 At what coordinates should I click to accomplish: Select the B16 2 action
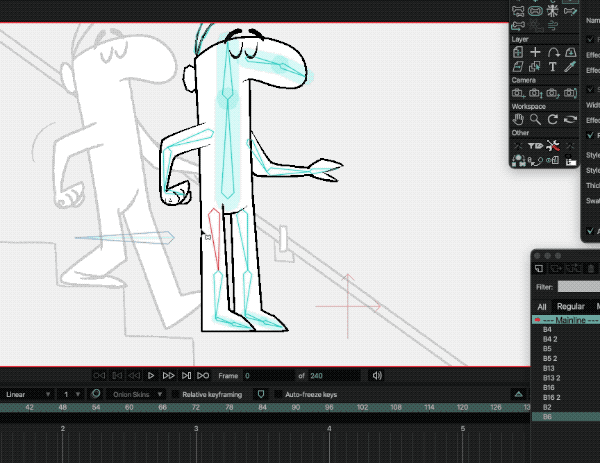click(566, 397)
